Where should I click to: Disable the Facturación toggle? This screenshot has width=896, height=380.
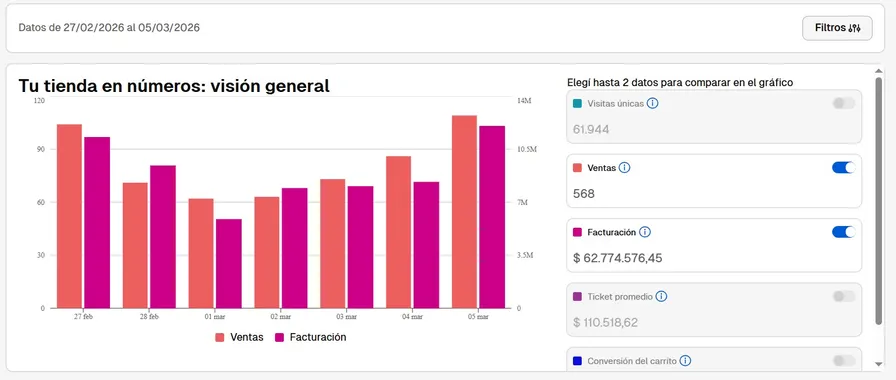click(x=844, y=232)
